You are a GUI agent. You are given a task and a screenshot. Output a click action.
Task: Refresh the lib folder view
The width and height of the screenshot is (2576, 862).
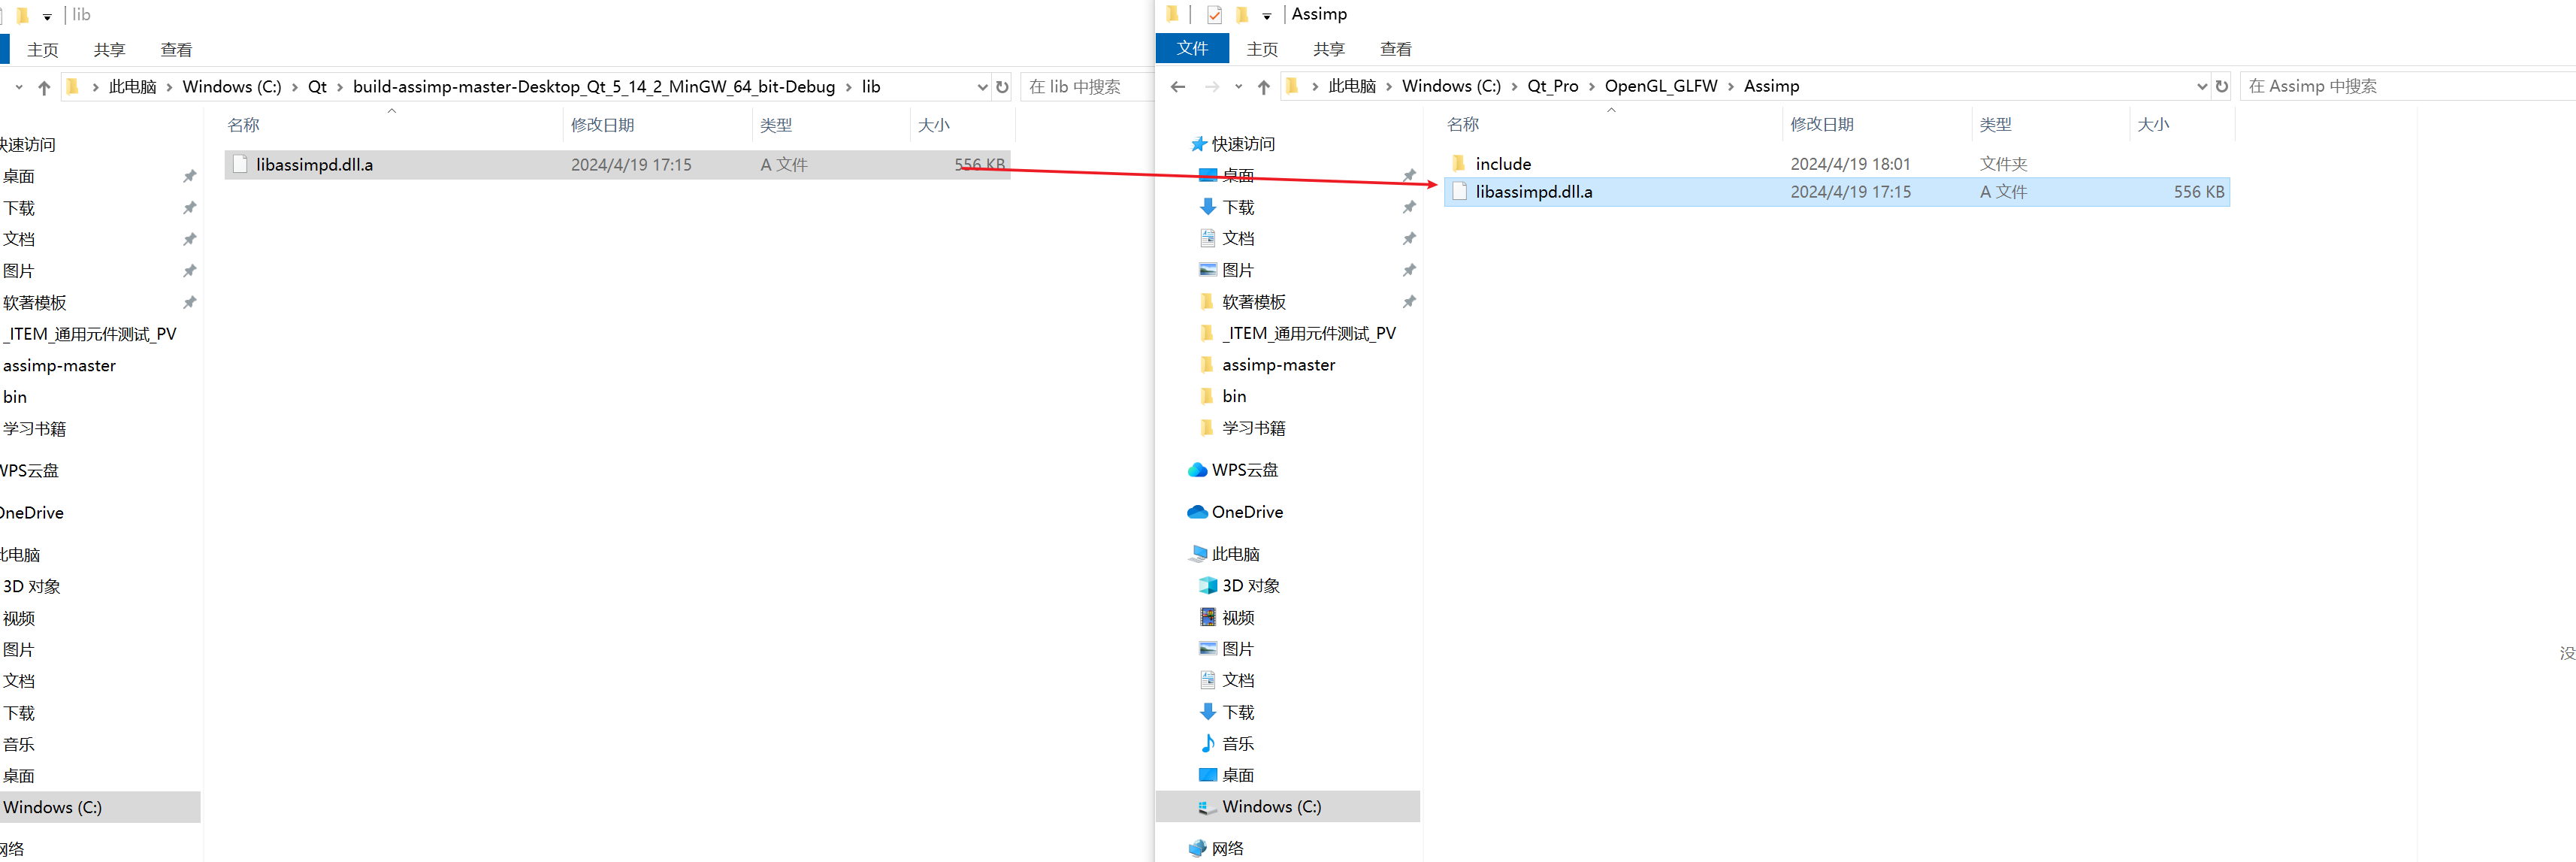[x=1002, y=88]
